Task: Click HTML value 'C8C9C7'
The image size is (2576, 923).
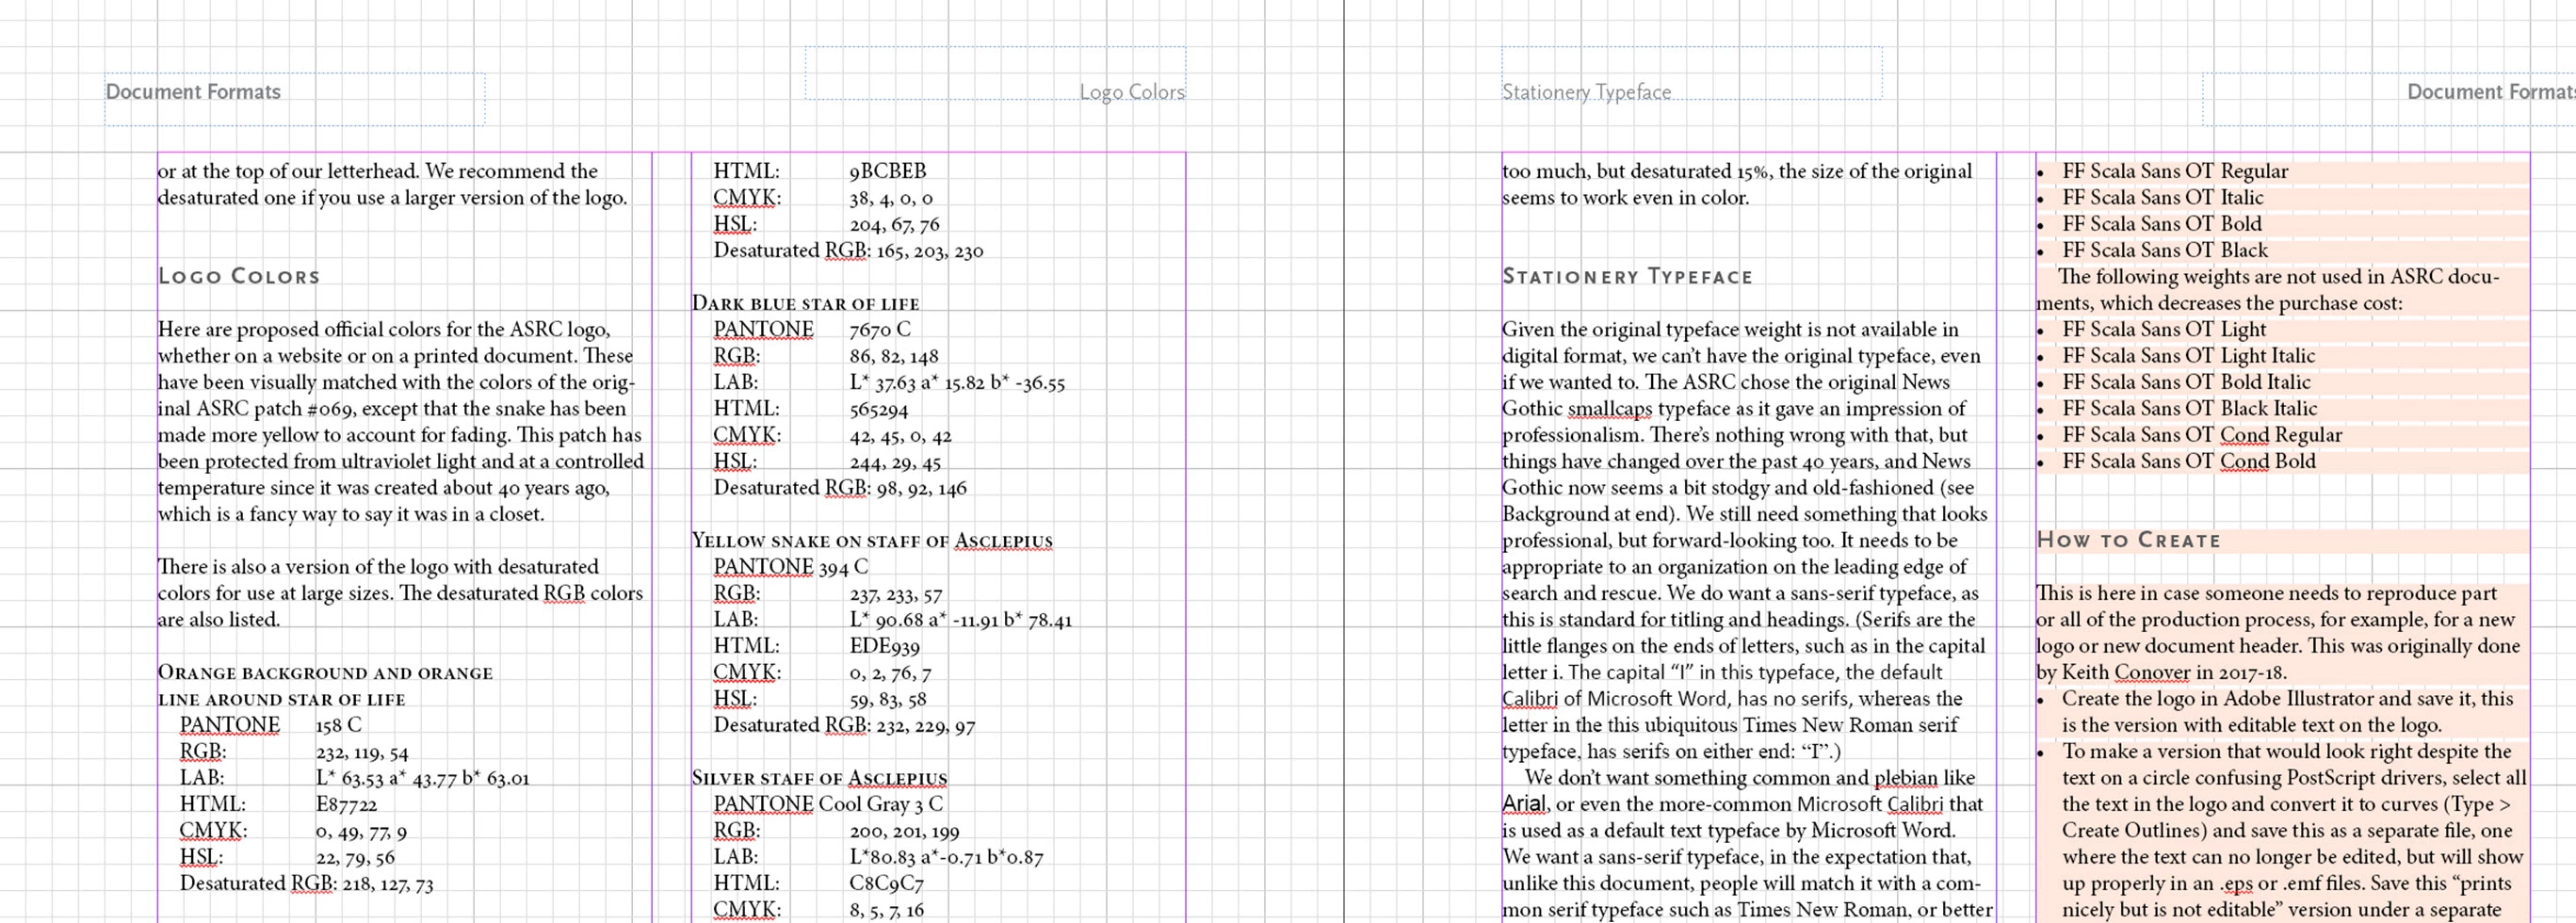Action: 887,884
